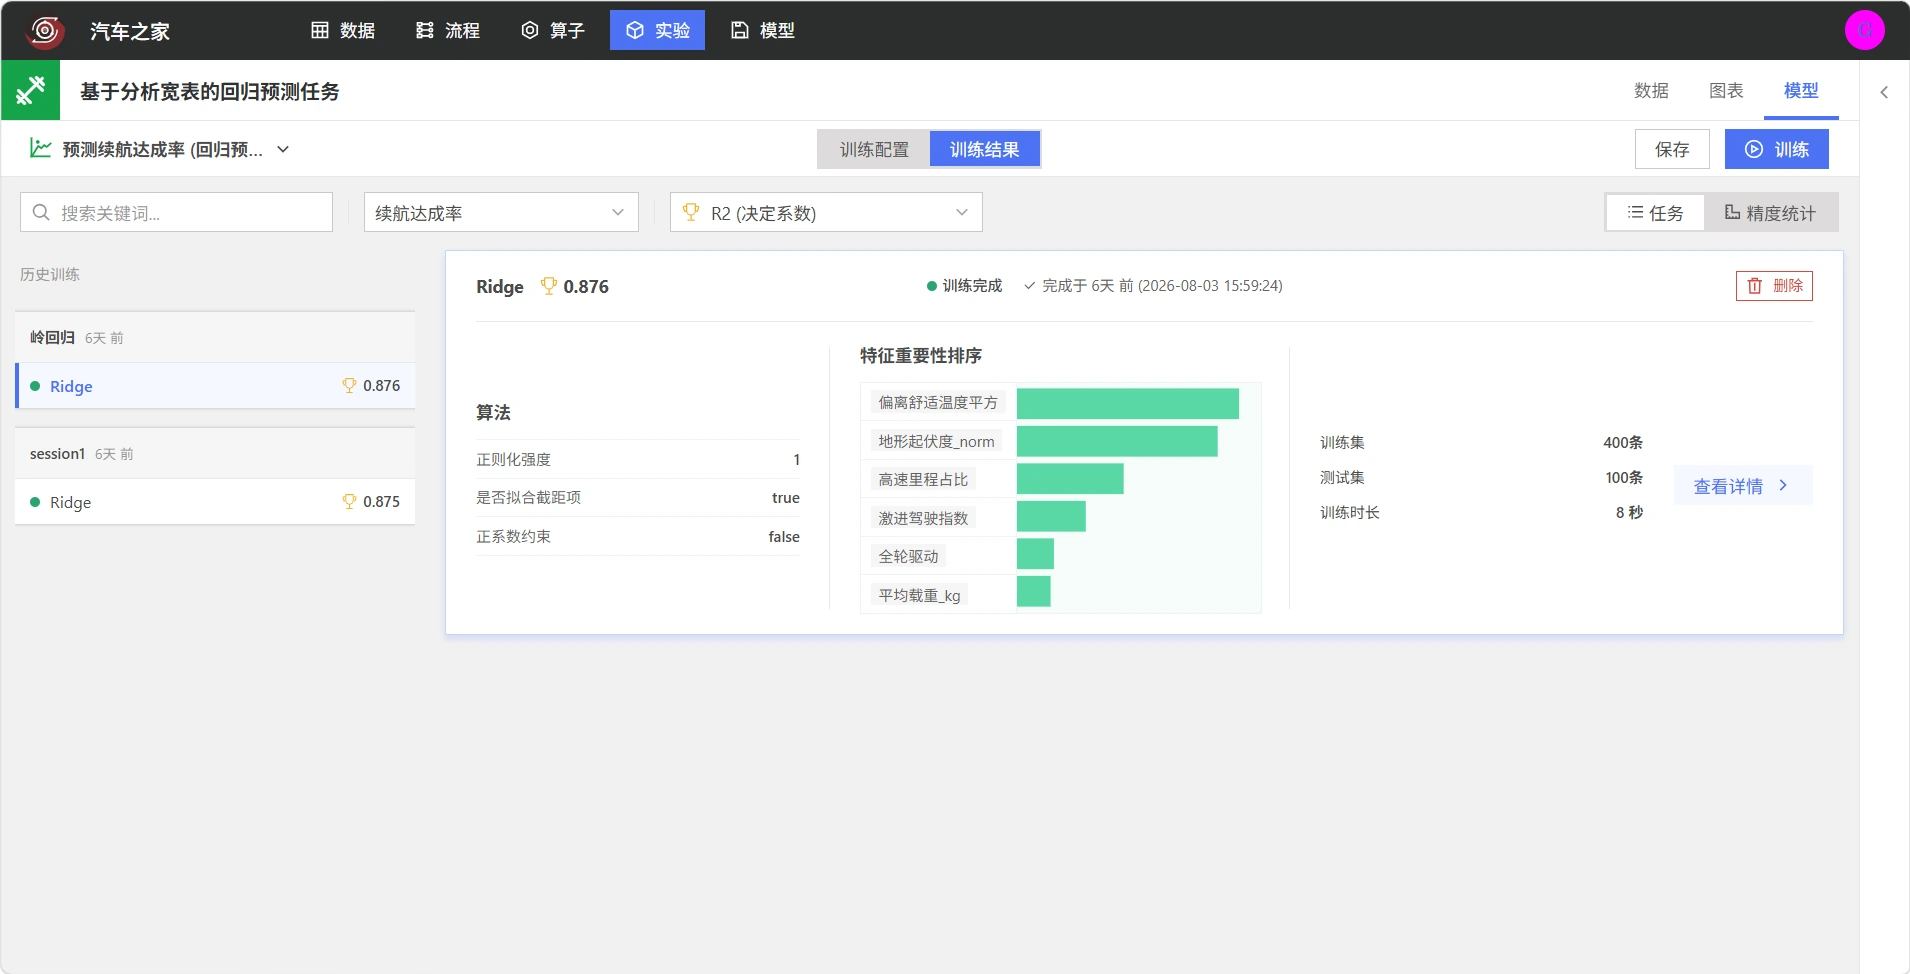Switch to the 图表 tab

pyautogui.click(x=1726, y=91)
